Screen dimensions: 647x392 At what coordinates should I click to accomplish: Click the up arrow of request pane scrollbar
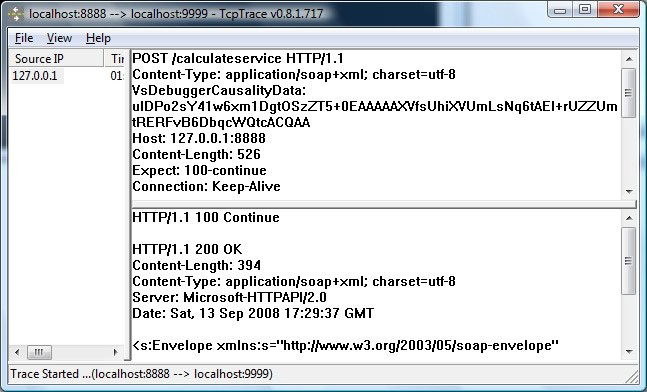629,59
